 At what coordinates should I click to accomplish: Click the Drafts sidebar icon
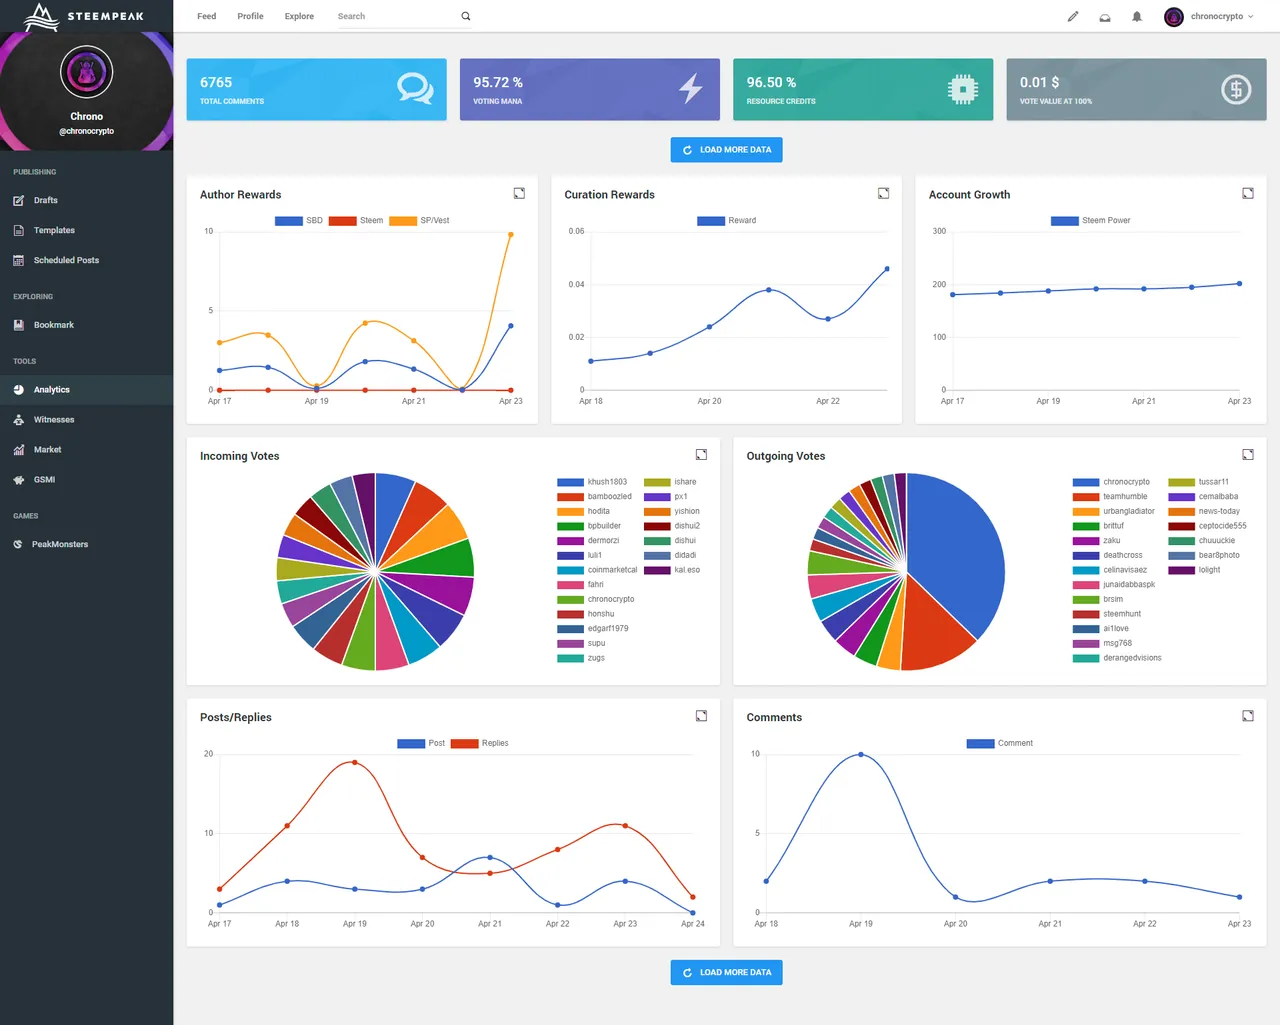pos(18,201)
